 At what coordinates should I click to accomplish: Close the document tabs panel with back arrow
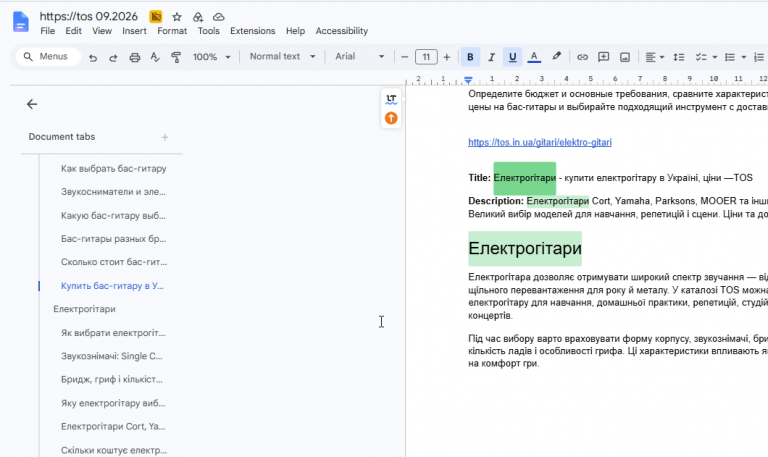(x=32, y=104)
